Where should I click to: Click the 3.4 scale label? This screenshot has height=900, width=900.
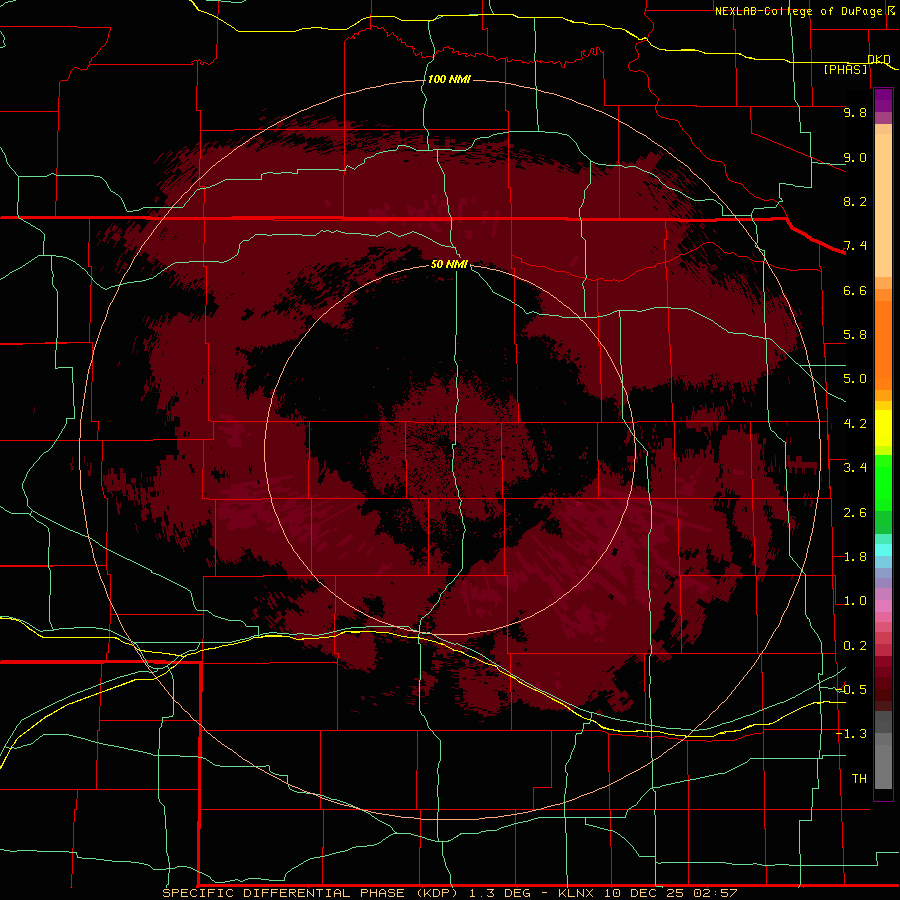tap(855, 468)
